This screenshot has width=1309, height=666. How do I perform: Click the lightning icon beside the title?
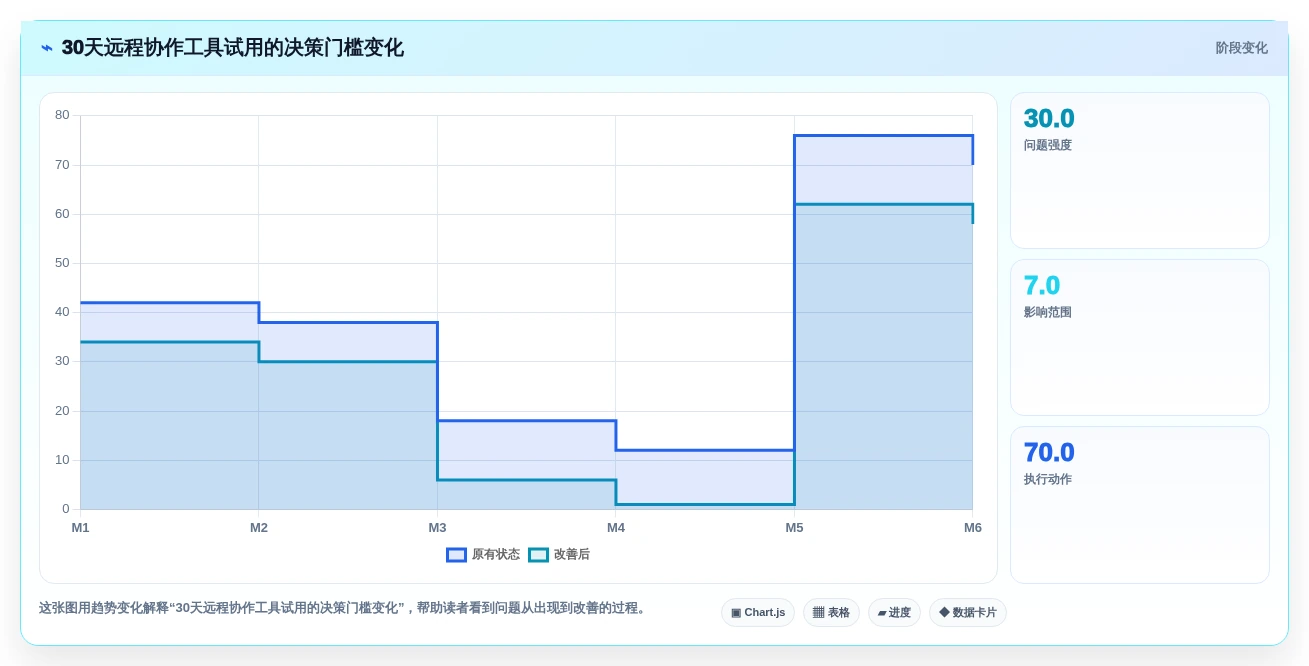[x=47, y=48]
